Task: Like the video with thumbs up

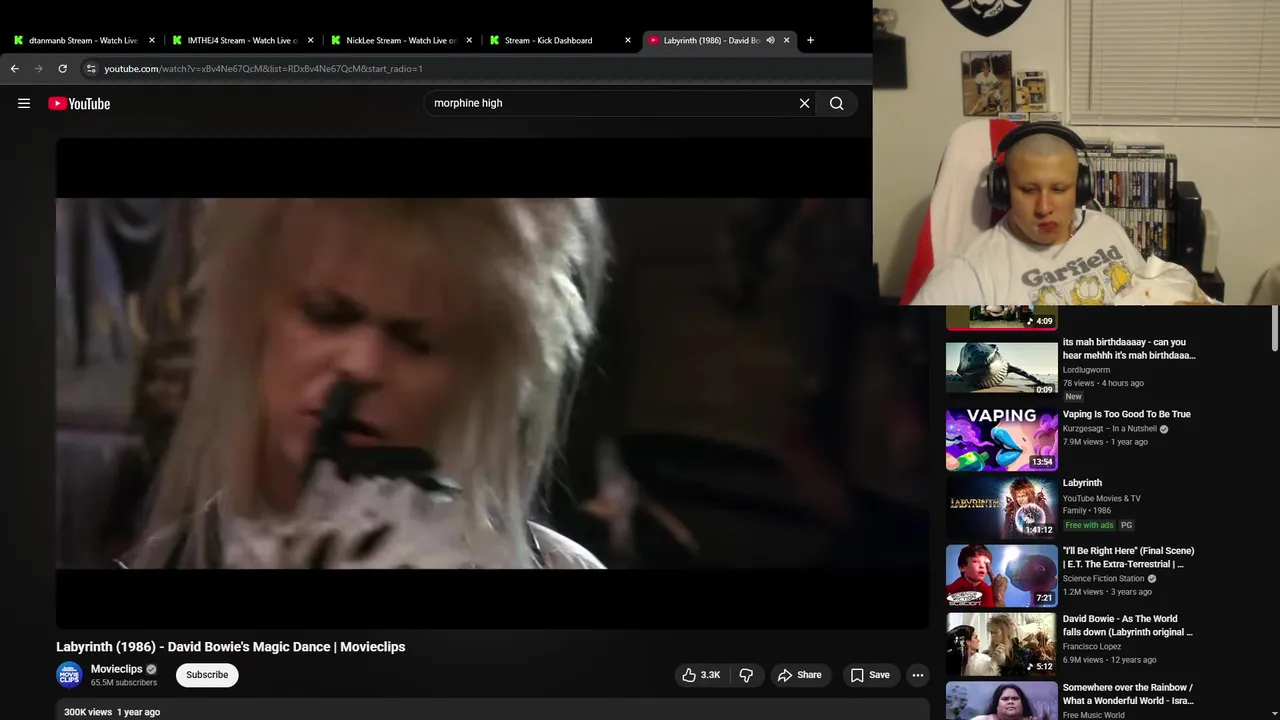Action: point(702,675)
